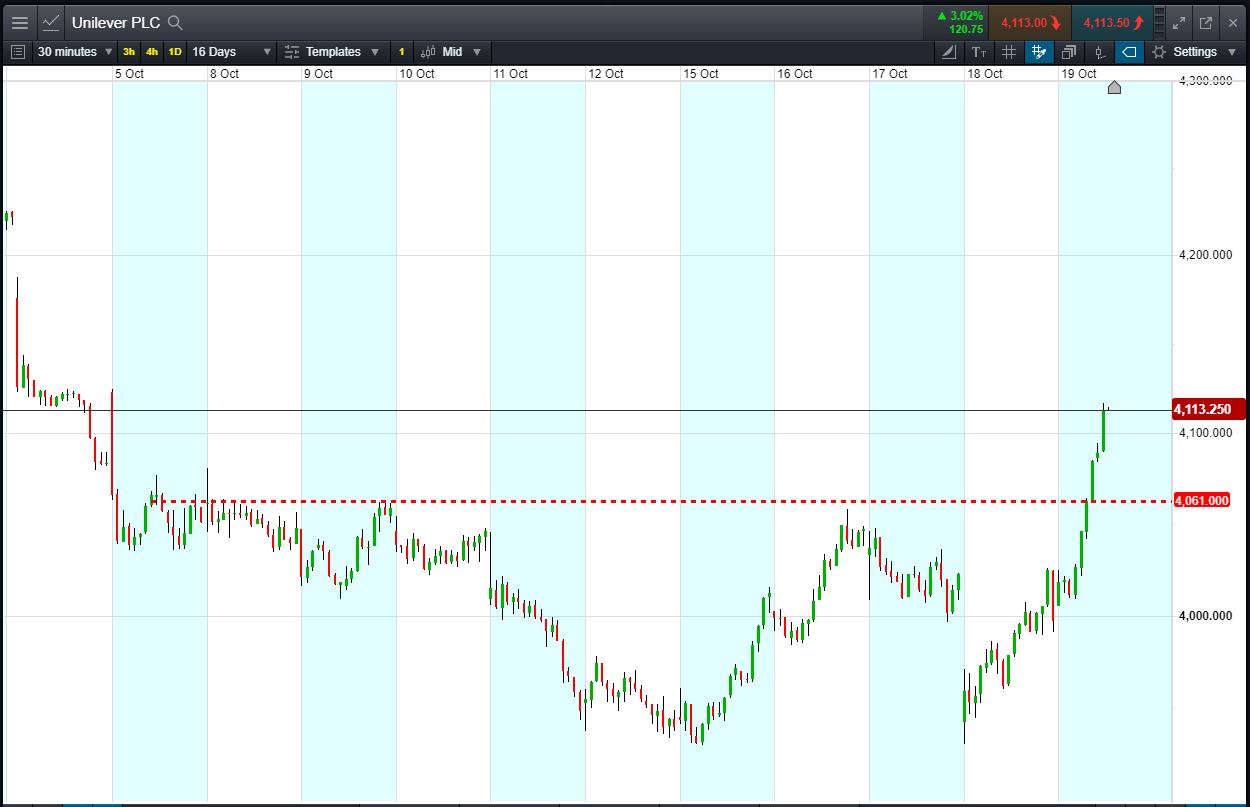Open the hamburger menu at top left

[20, 22]
